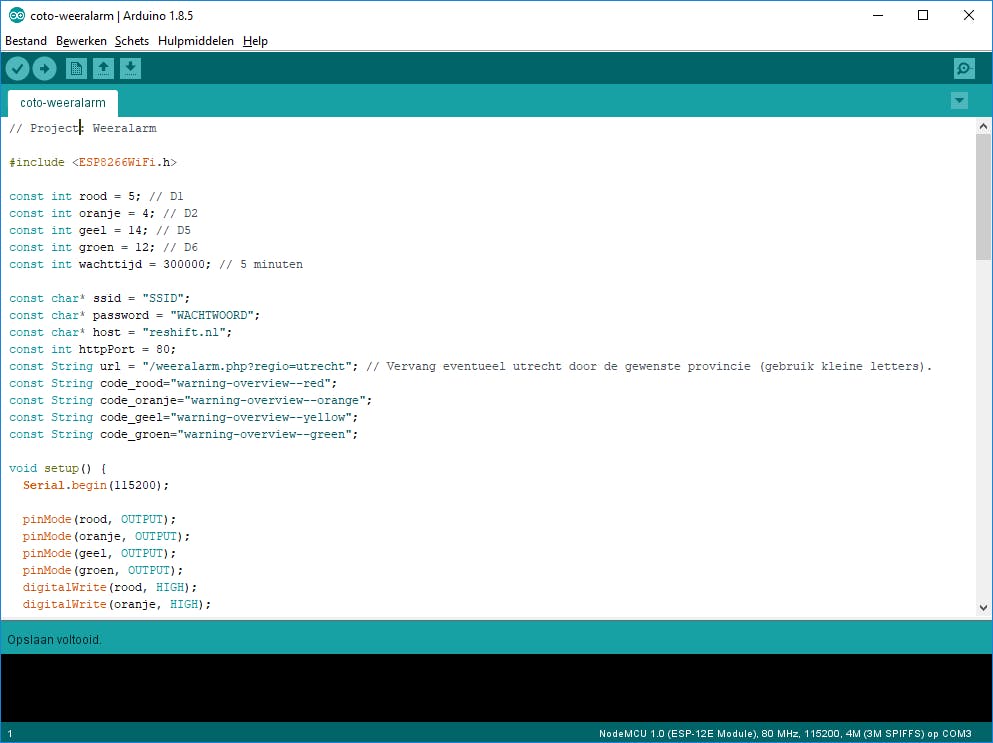Click the Save sketch down-arrow icon
Screen dimensions: 993x743
(130, 68)
